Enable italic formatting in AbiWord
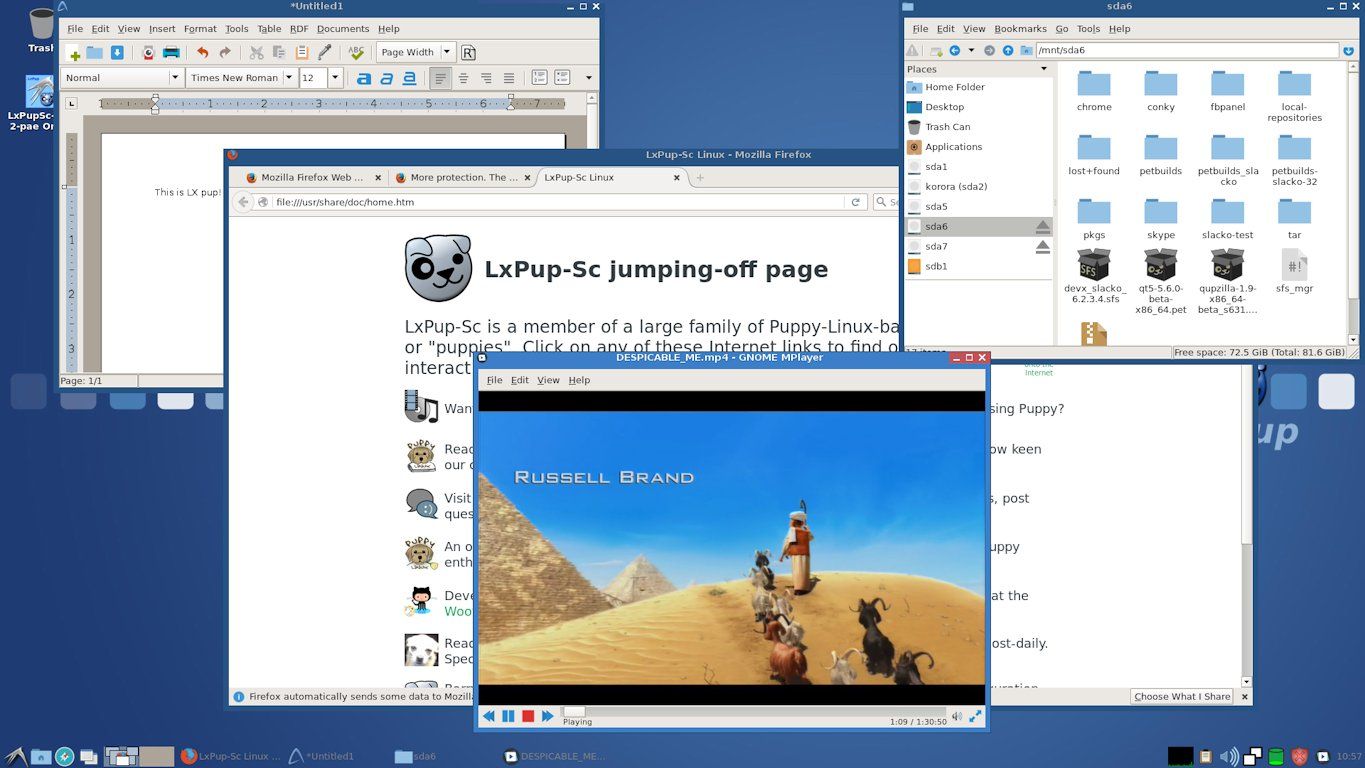Viewport: 1365px width, 768px height. click(x=386, y=77)
